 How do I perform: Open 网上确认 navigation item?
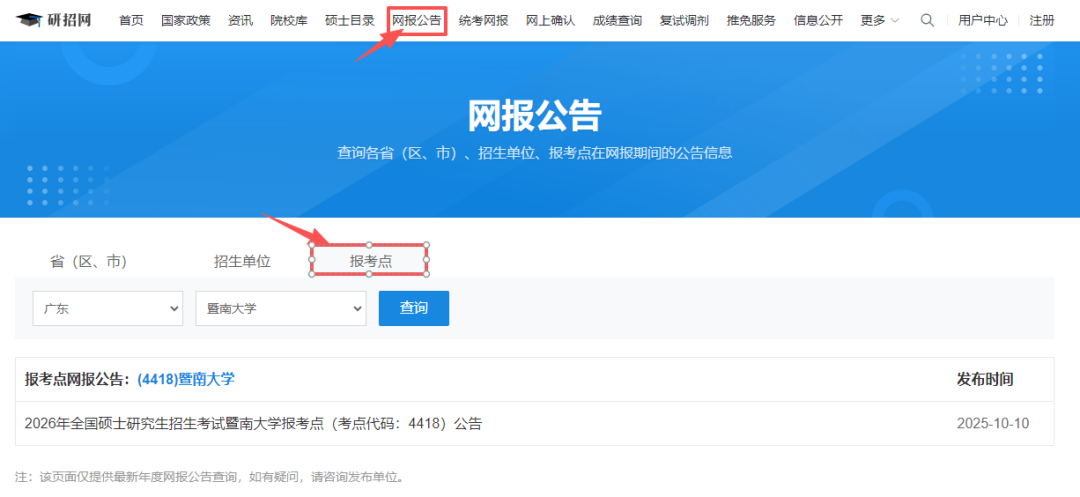pyautogui.click(x=550, y=21)
